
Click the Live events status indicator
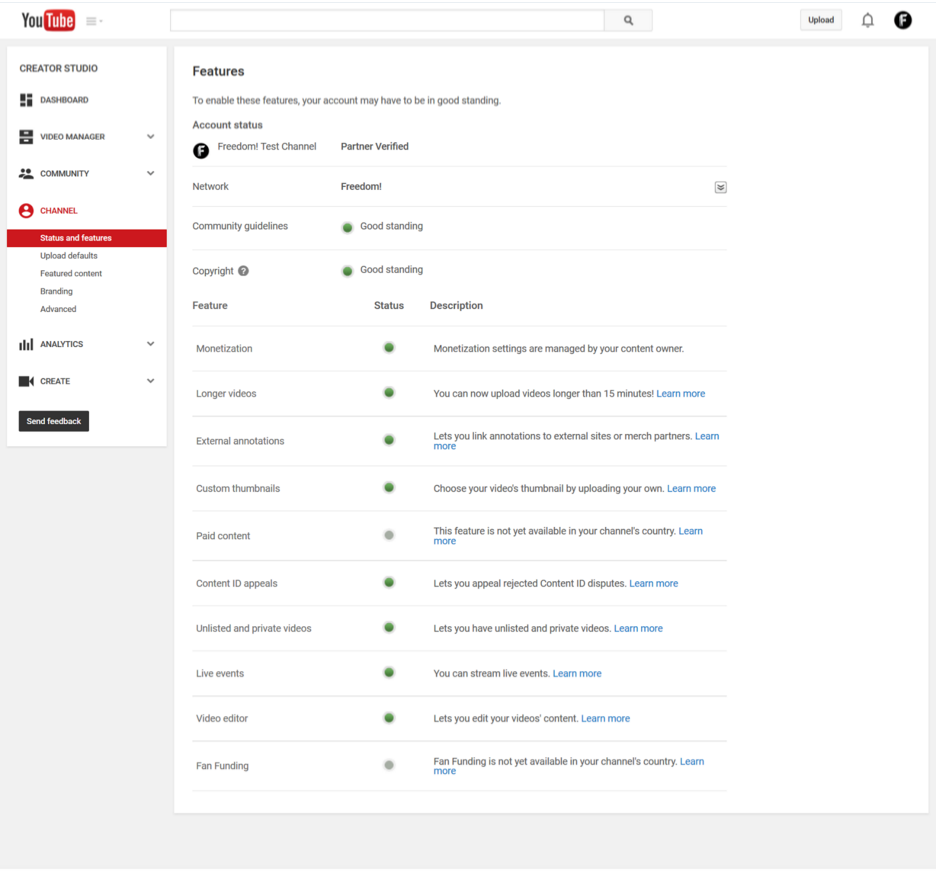click(x=389, y=672)
